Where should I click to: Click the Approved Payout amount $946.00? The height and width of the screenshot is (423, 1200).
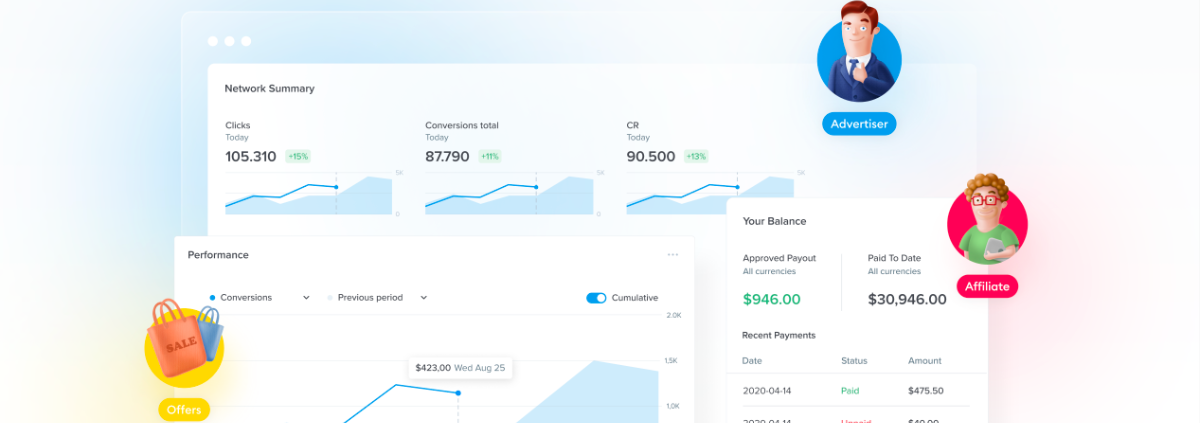point(772,299)
